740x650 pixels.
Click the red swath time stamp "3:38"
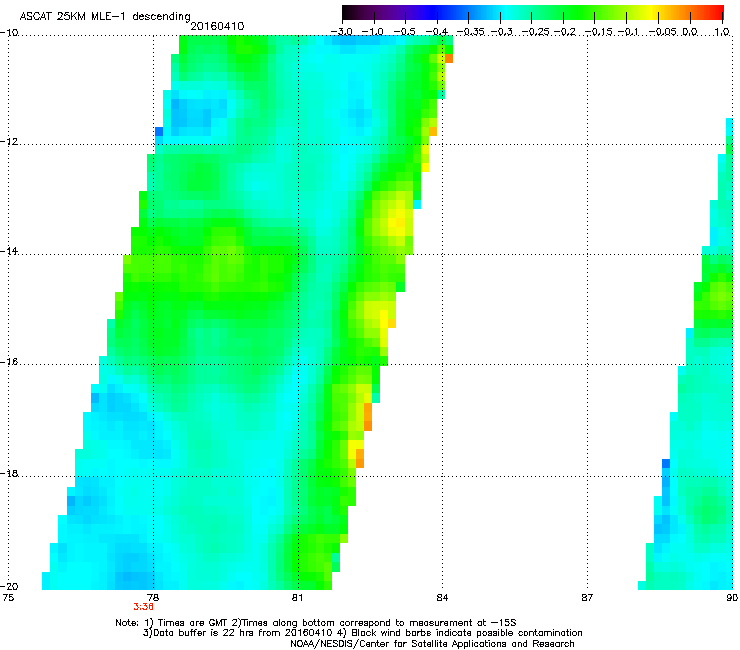143,607
